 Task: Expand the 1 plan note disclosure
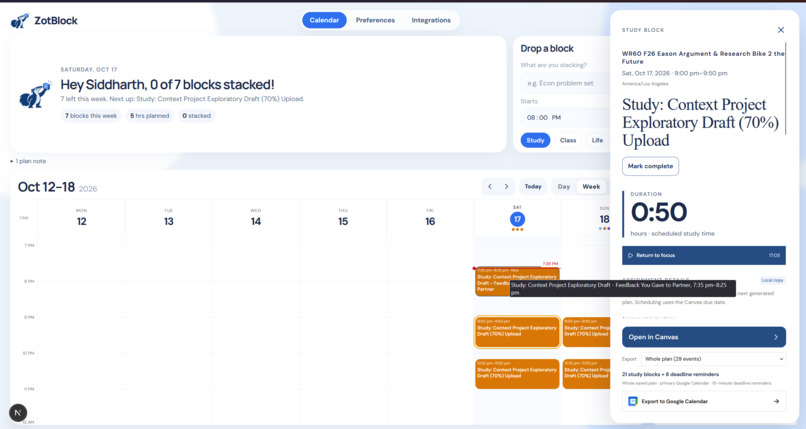pyautogui.click(x=28, y=161)
